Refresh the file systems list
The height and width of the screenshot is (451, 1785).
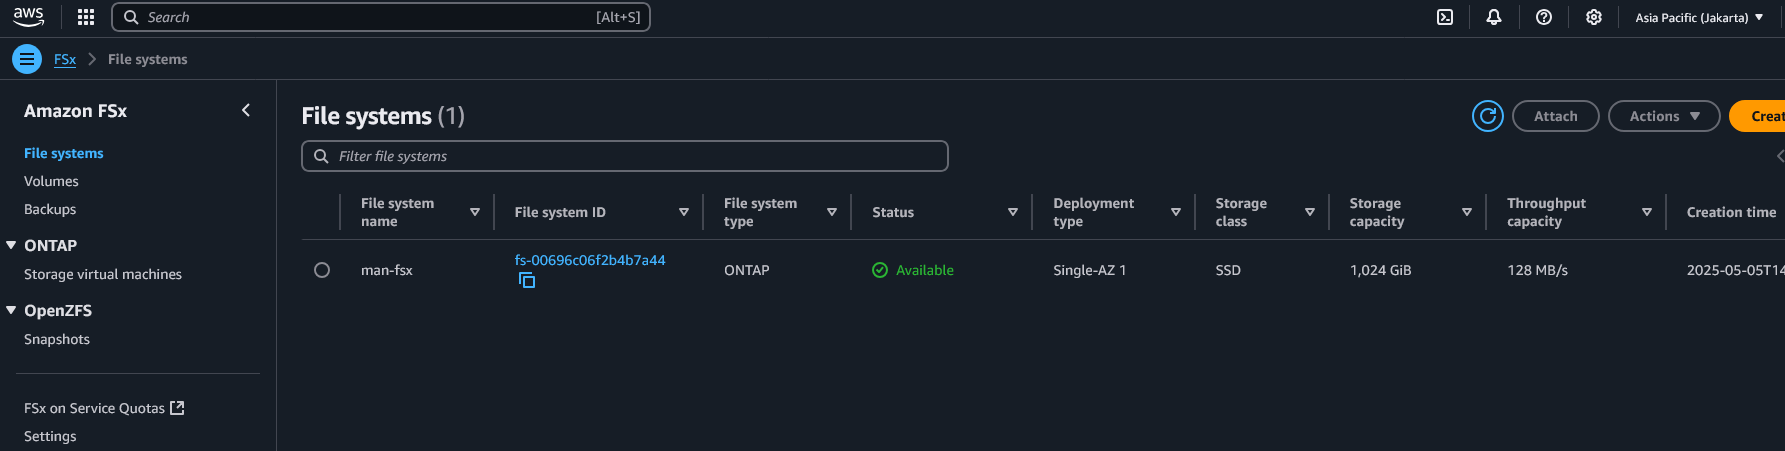[1488, 116]
